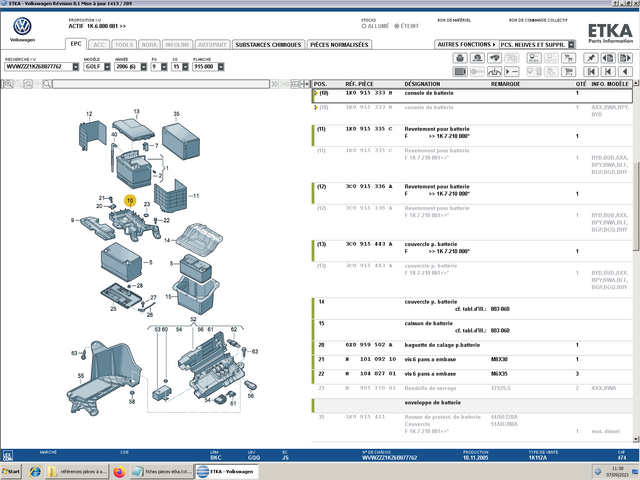Click the double-bar skip-to-first arrow icon
The image size is (640, 480).
(x=591, y=72)
